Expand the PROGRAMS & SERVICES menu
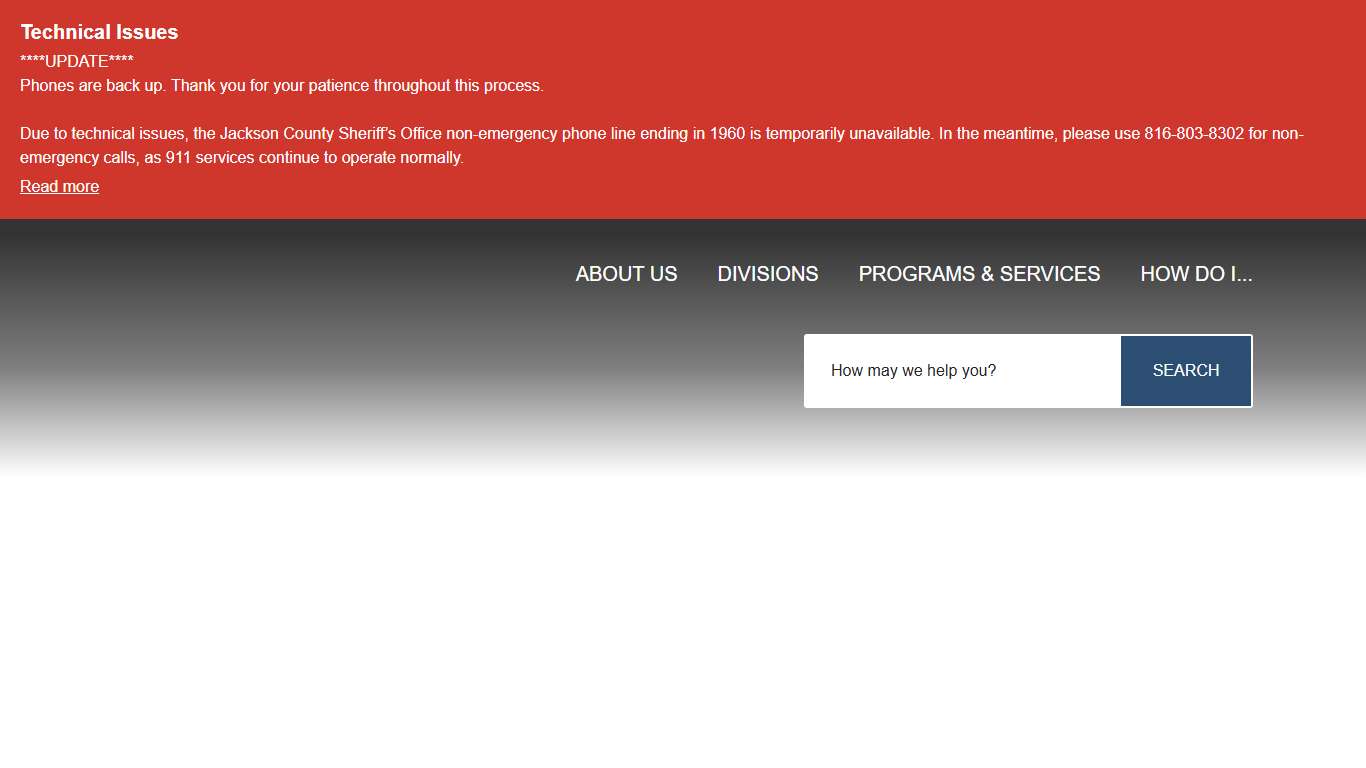1366x768 pixels. (x=979, y=274)
